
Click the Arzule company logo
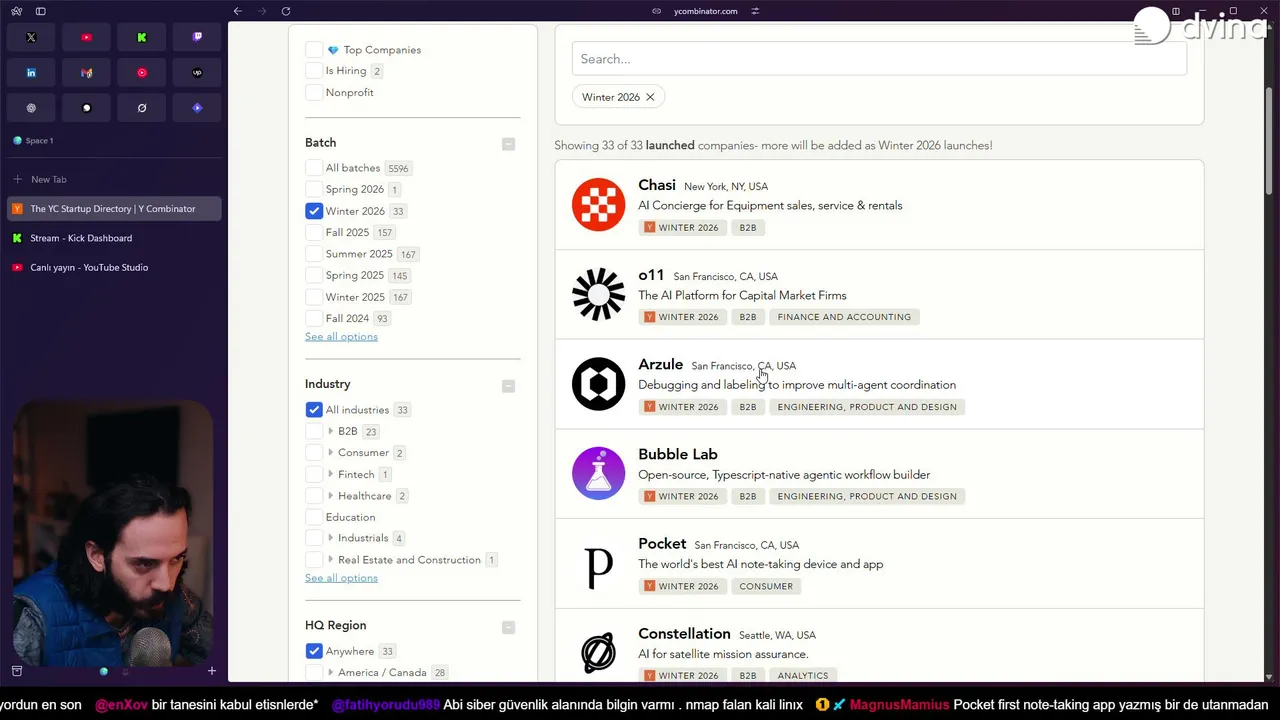(598, 384)
